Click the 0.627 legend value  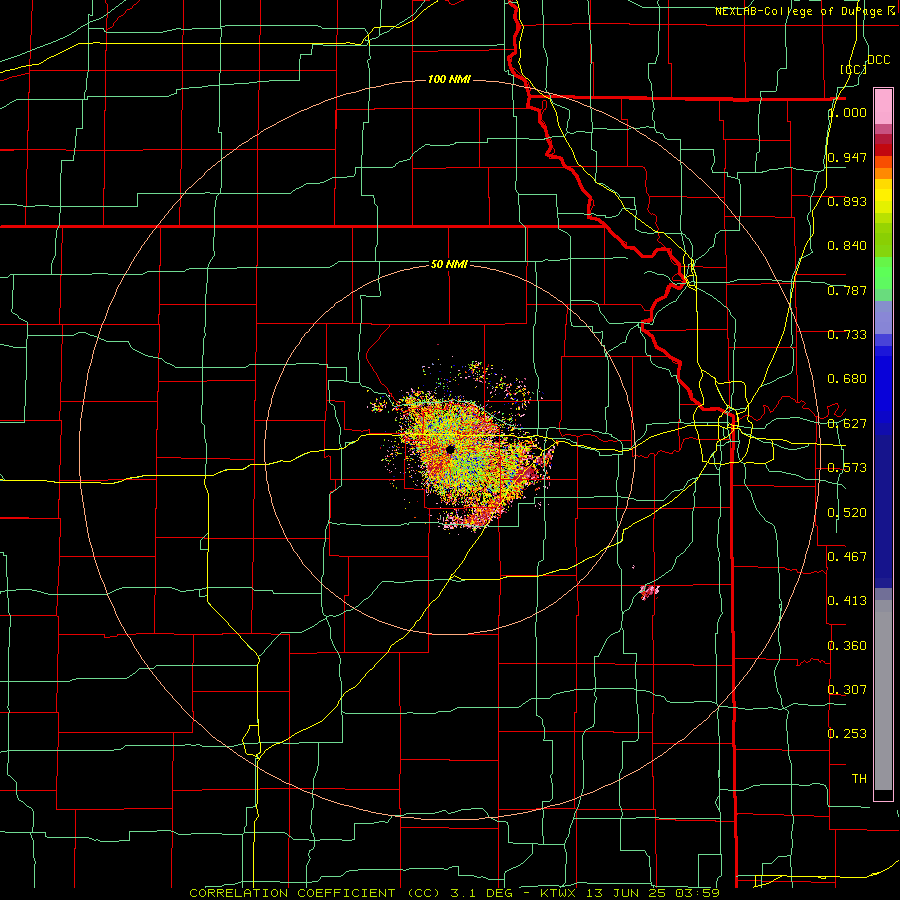[847, 424]
